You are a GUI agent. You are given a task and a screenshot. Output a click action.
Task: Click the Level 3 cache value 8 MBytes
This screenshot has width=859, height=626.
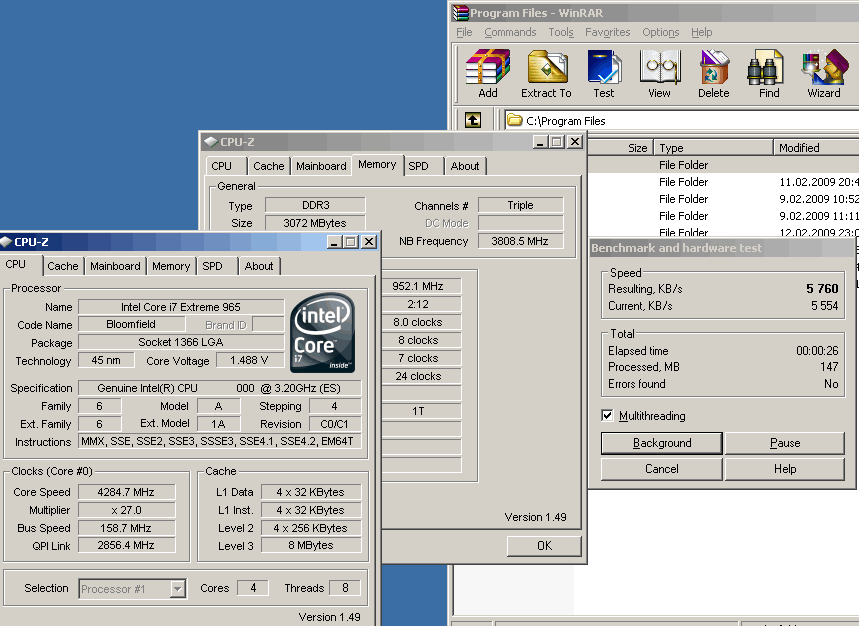coord(311,545)
